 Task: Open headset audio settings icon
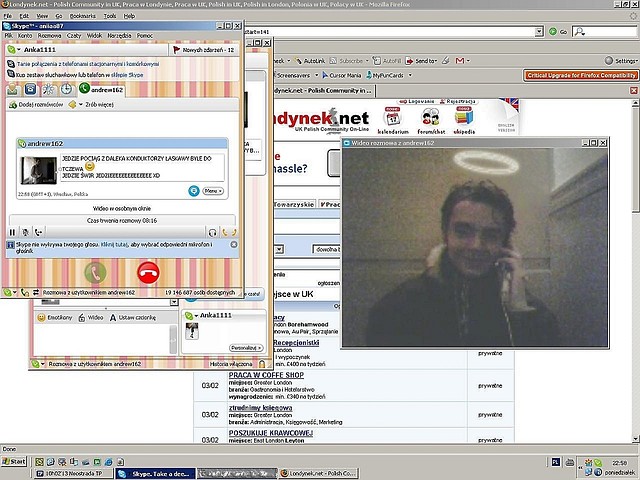212,233
